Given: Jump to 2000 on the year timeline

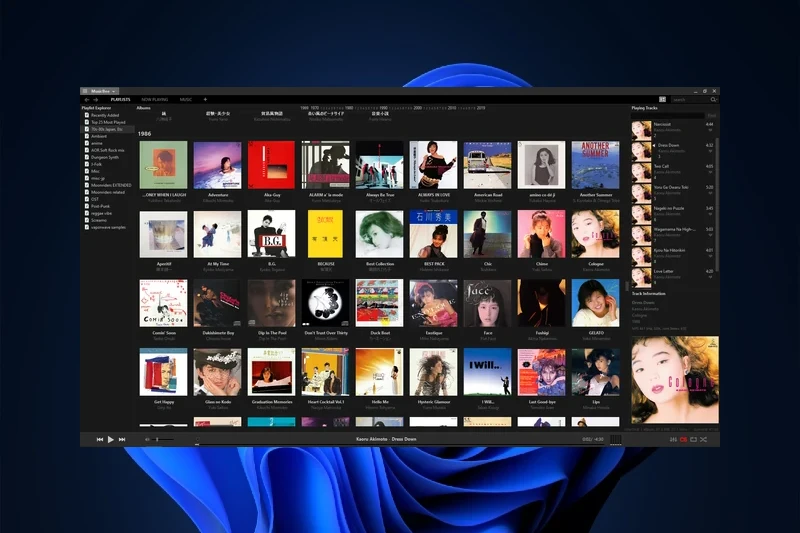Looking at the screenshot, I should pyautogui.click(x=418, y=108).
